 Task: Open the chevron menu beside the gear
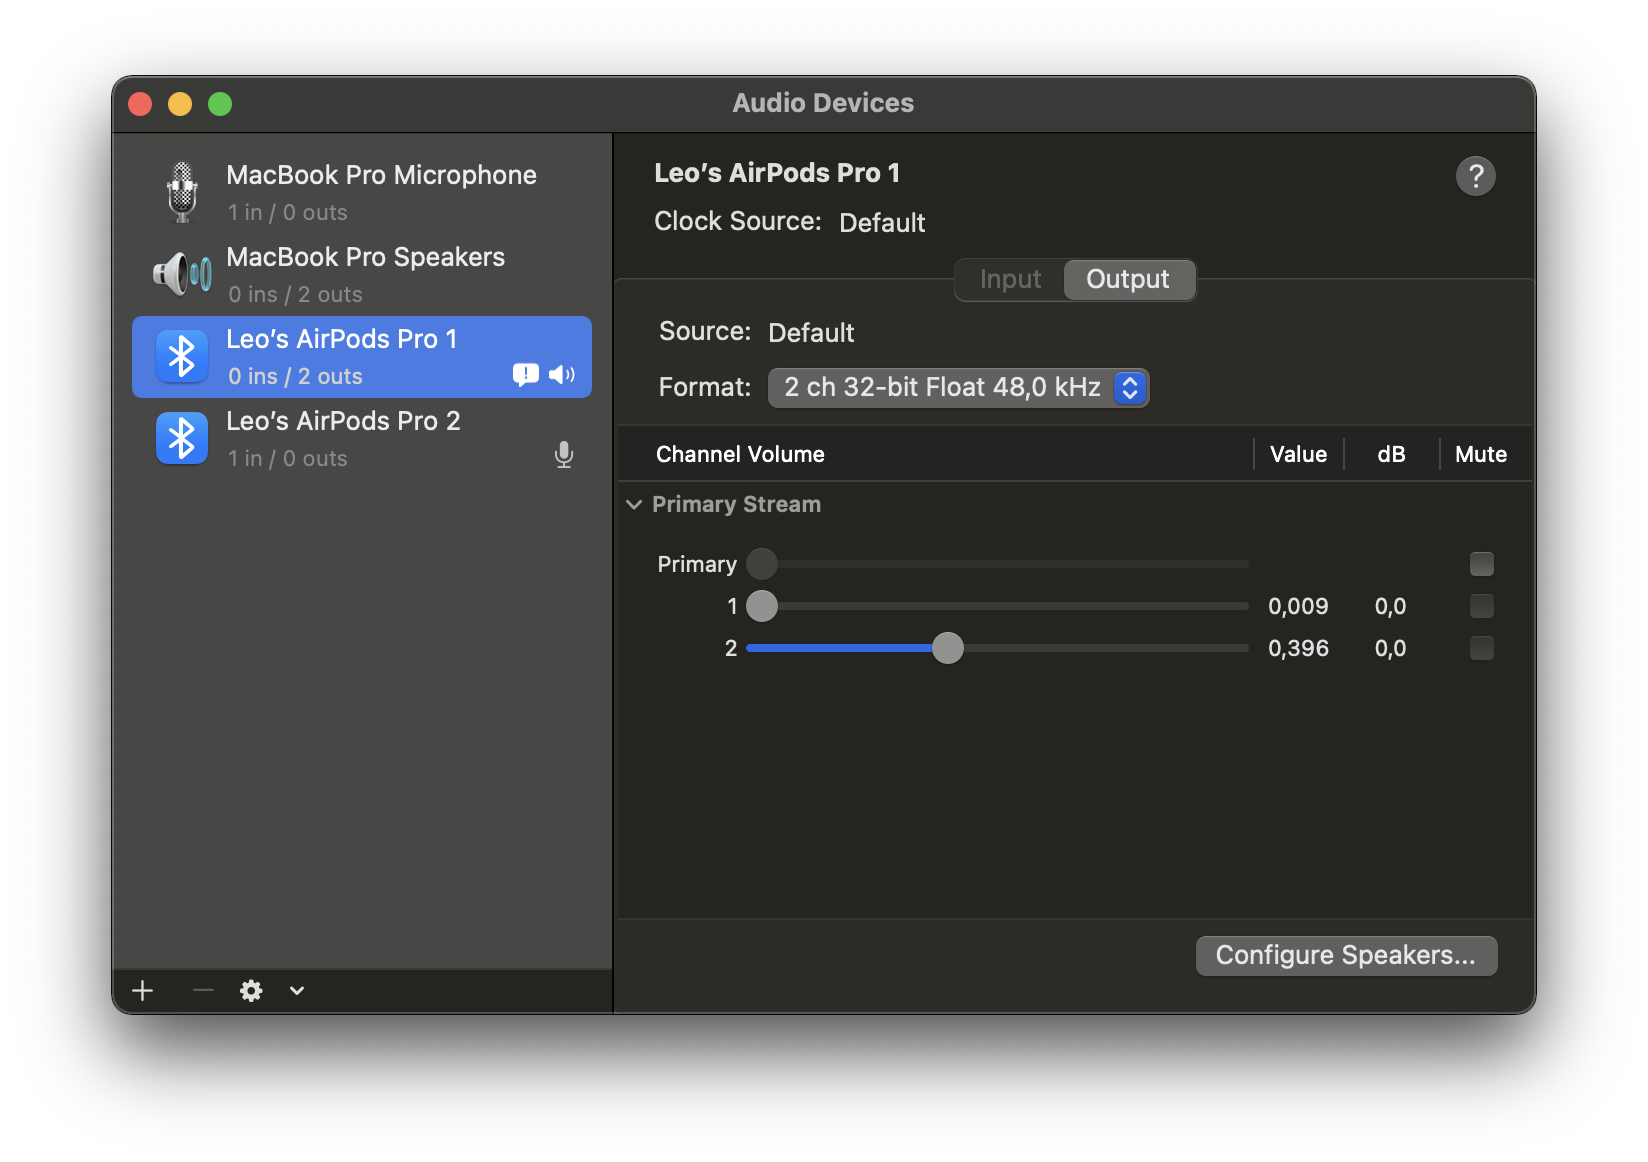click(297, 991)
